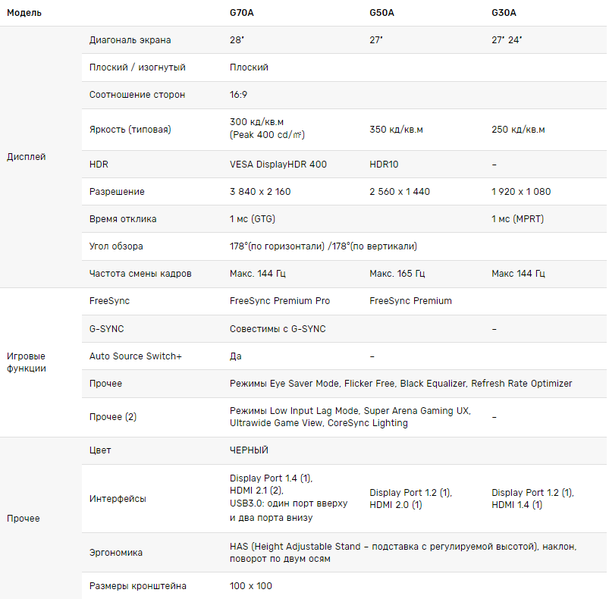
Task: Select the 3 840 x 2 160 resolution
Action: 260,191
